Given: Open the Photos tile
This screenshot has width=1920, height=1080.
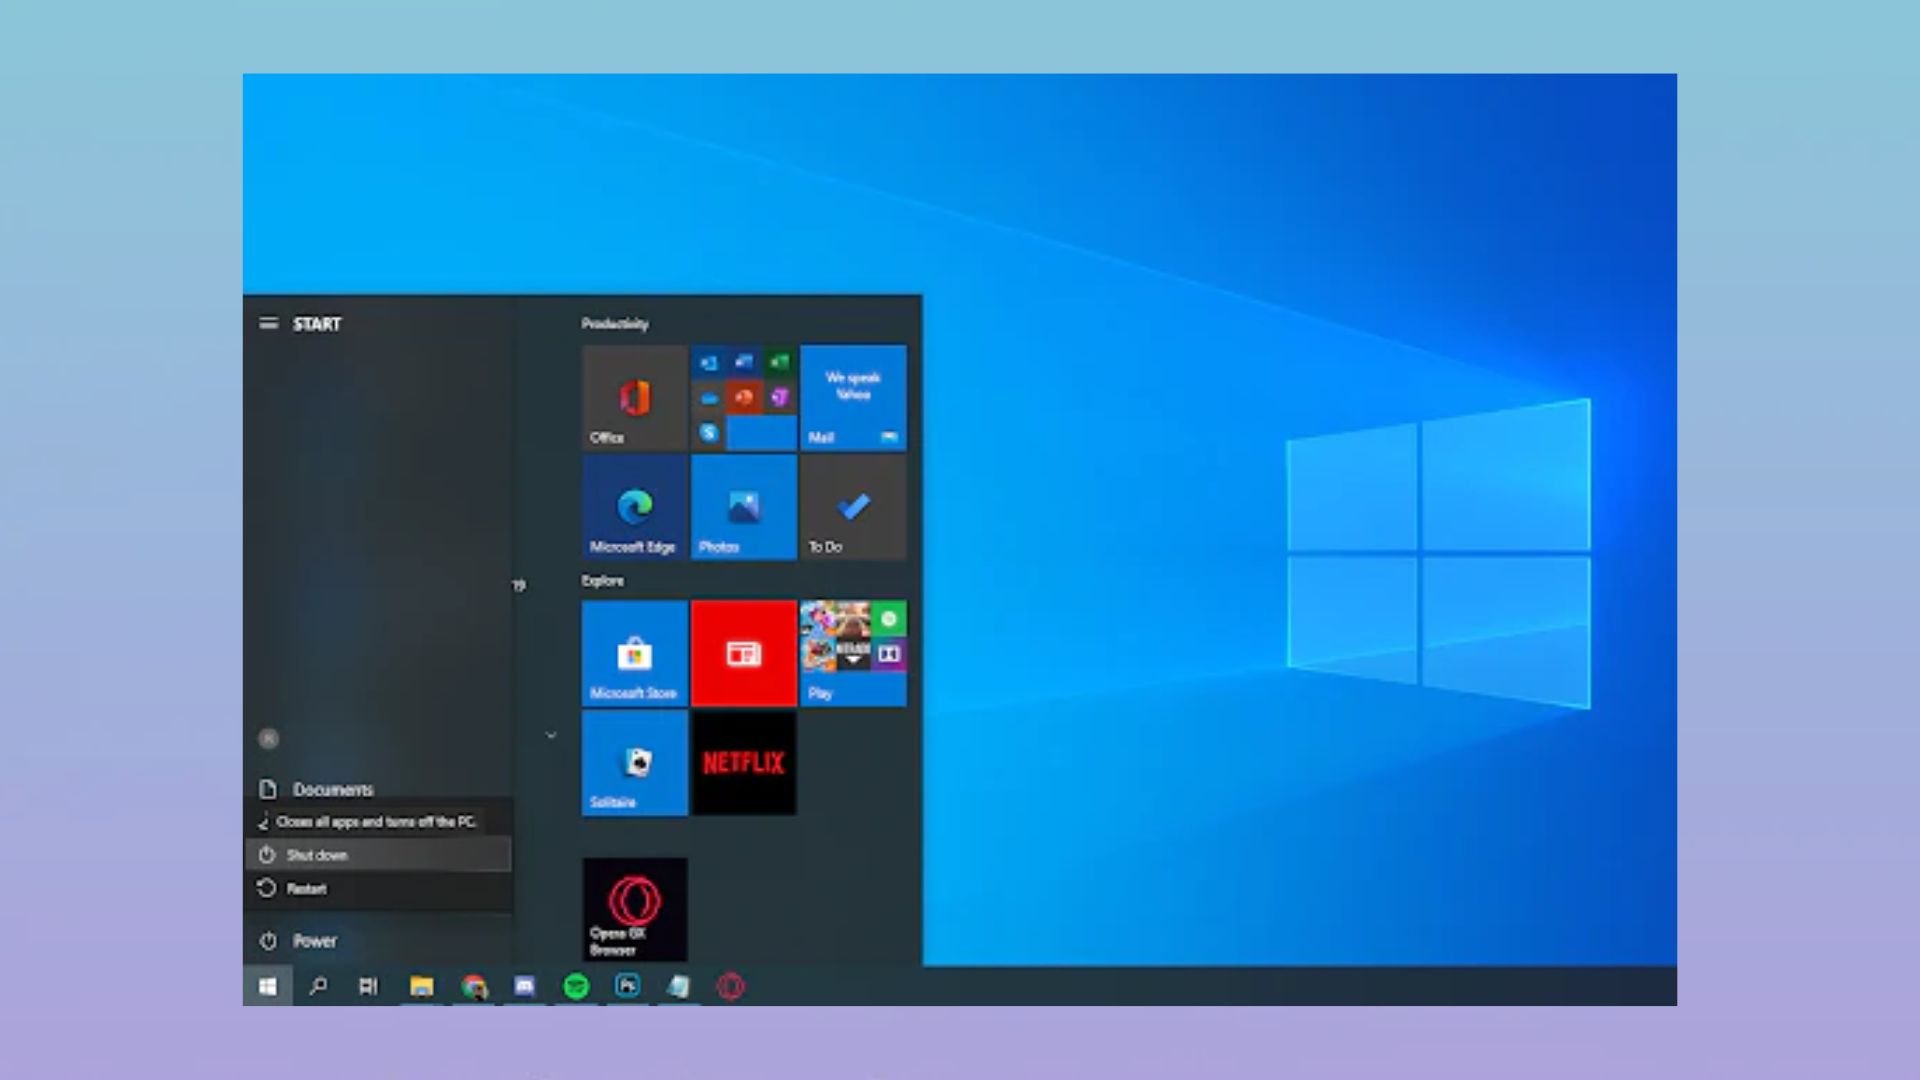Looking at the screenshot, I should 743,507.
